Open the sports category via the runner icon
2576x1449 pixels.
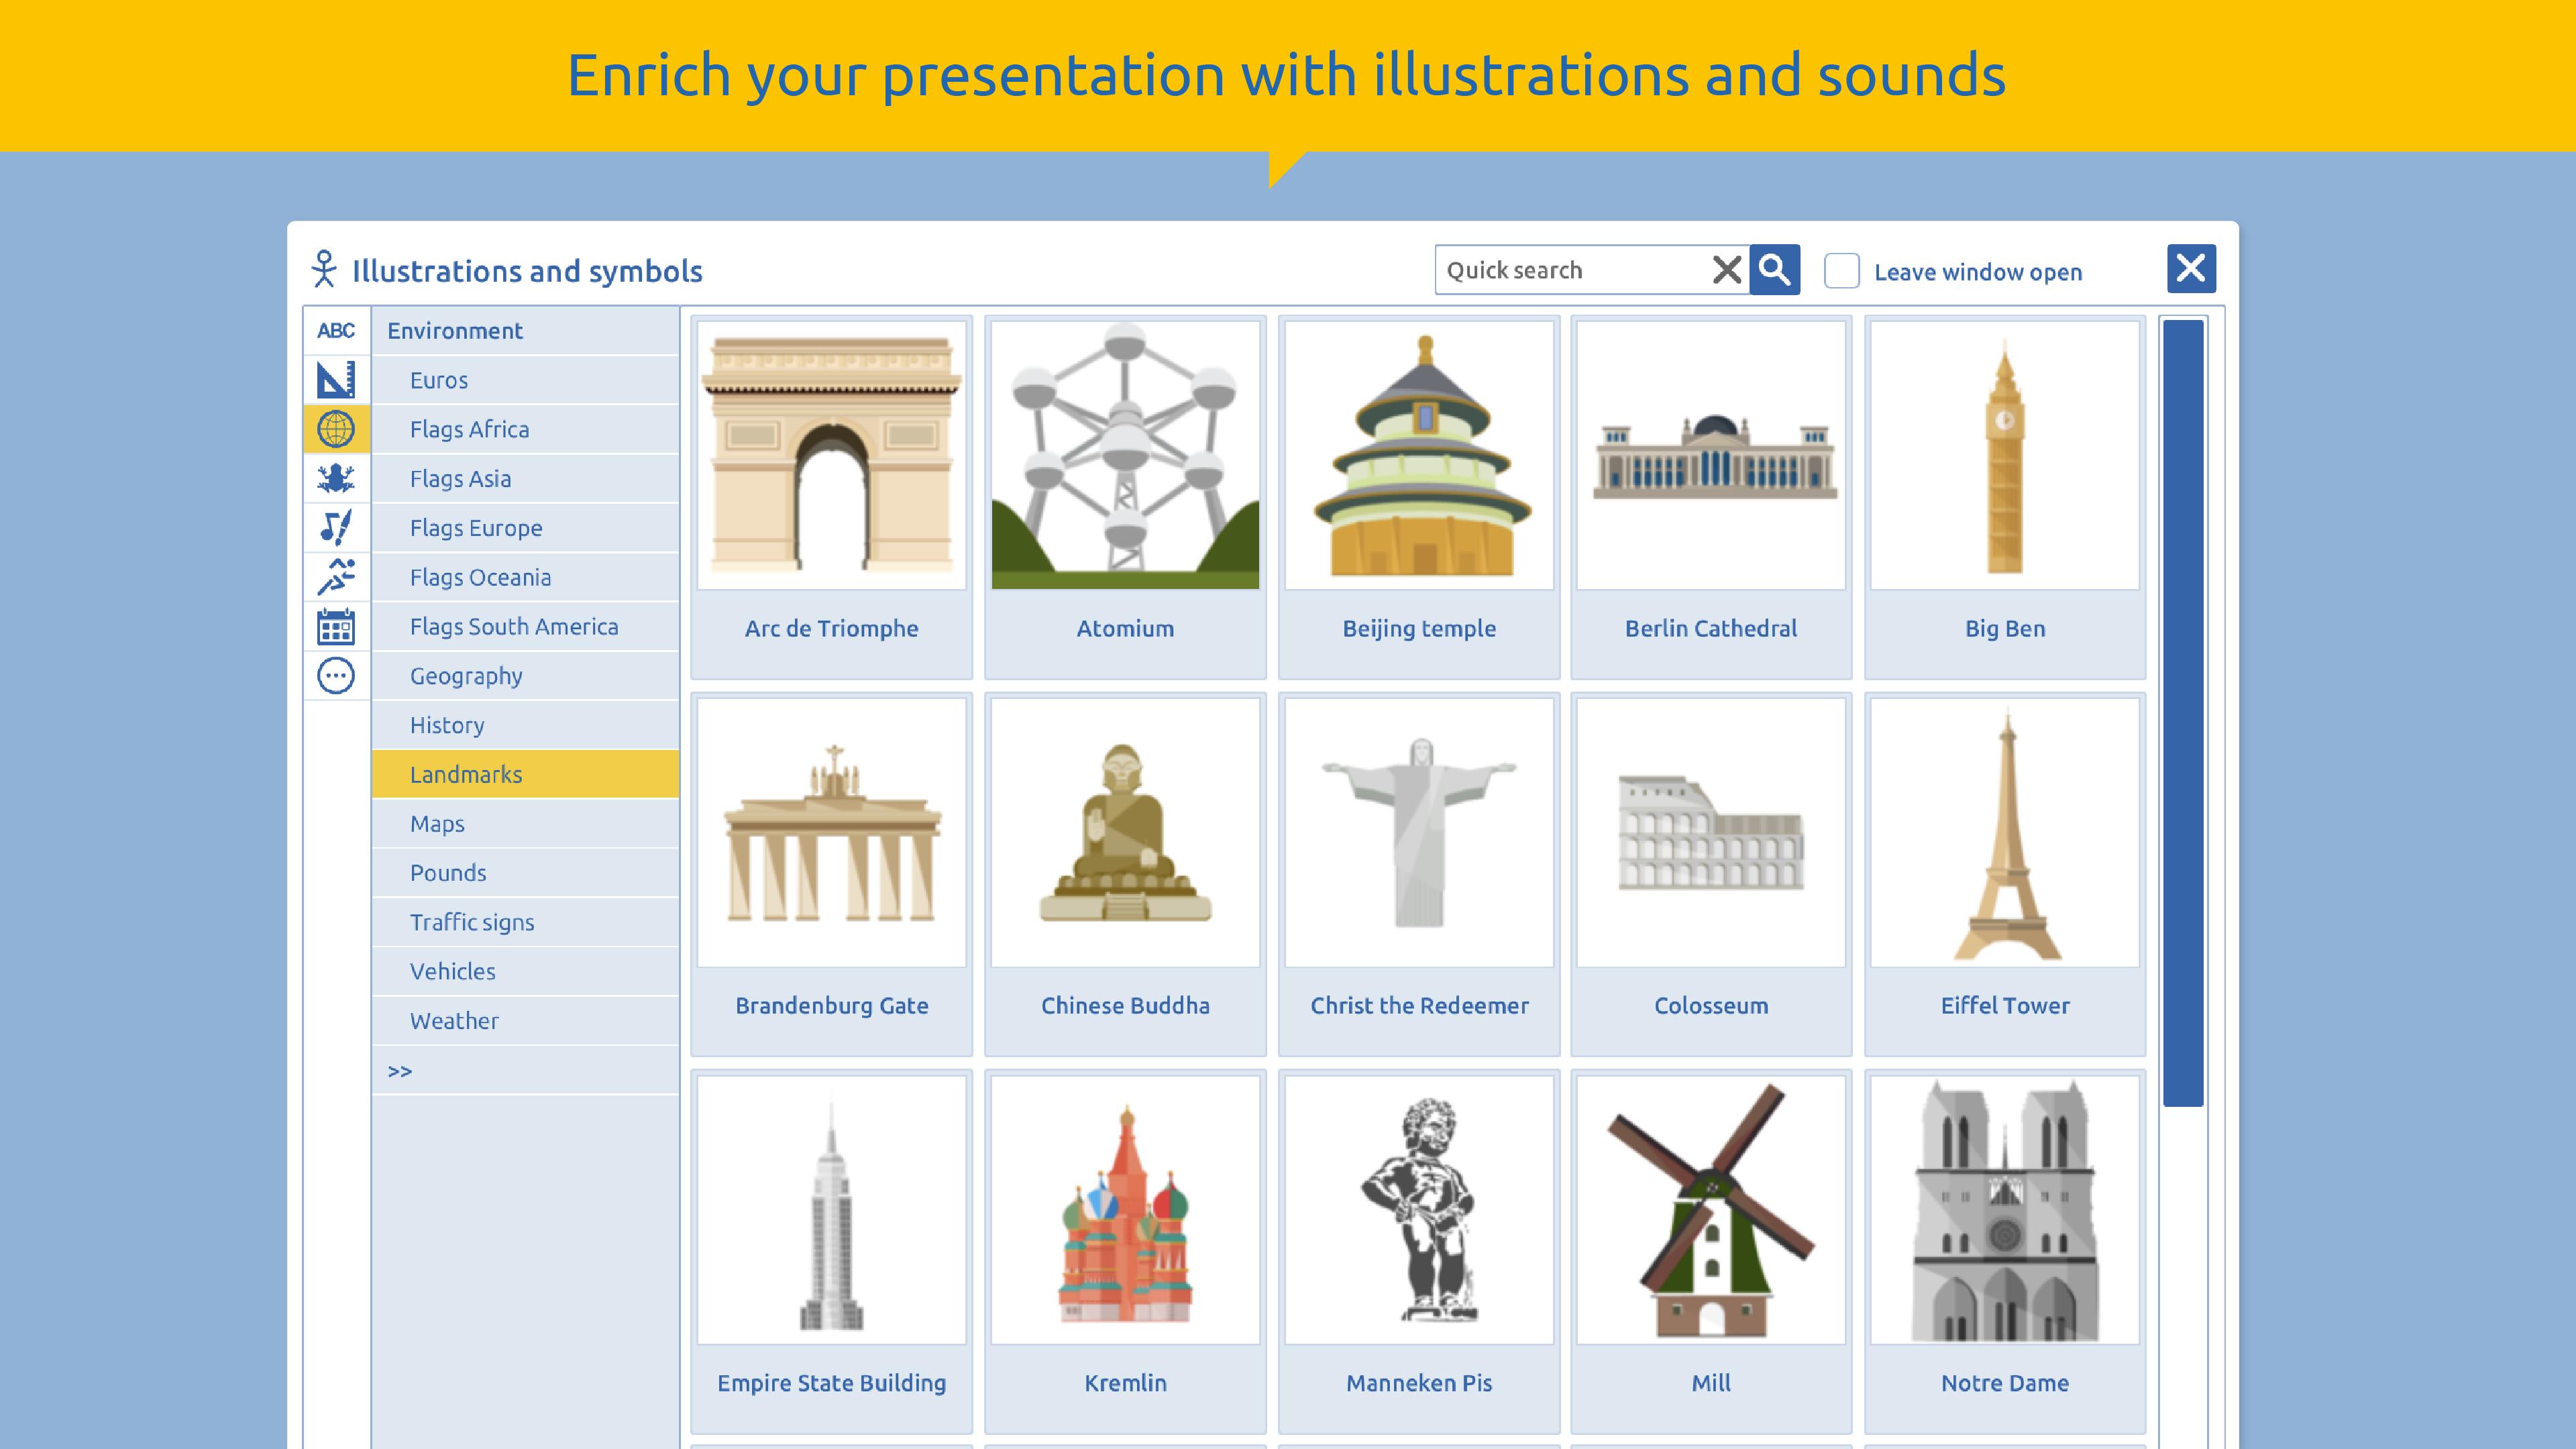pos(336,577)
